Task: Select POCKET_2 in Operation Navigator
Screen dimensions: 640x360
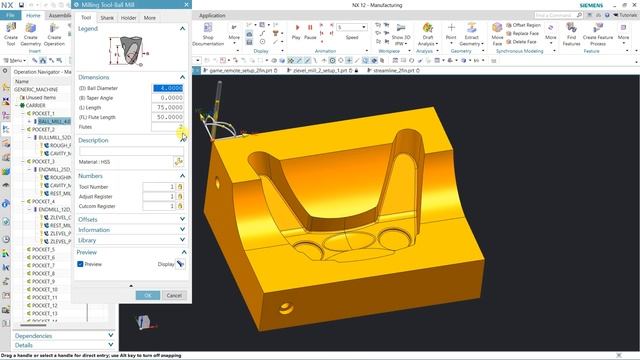Action: [x=43, y=129]
